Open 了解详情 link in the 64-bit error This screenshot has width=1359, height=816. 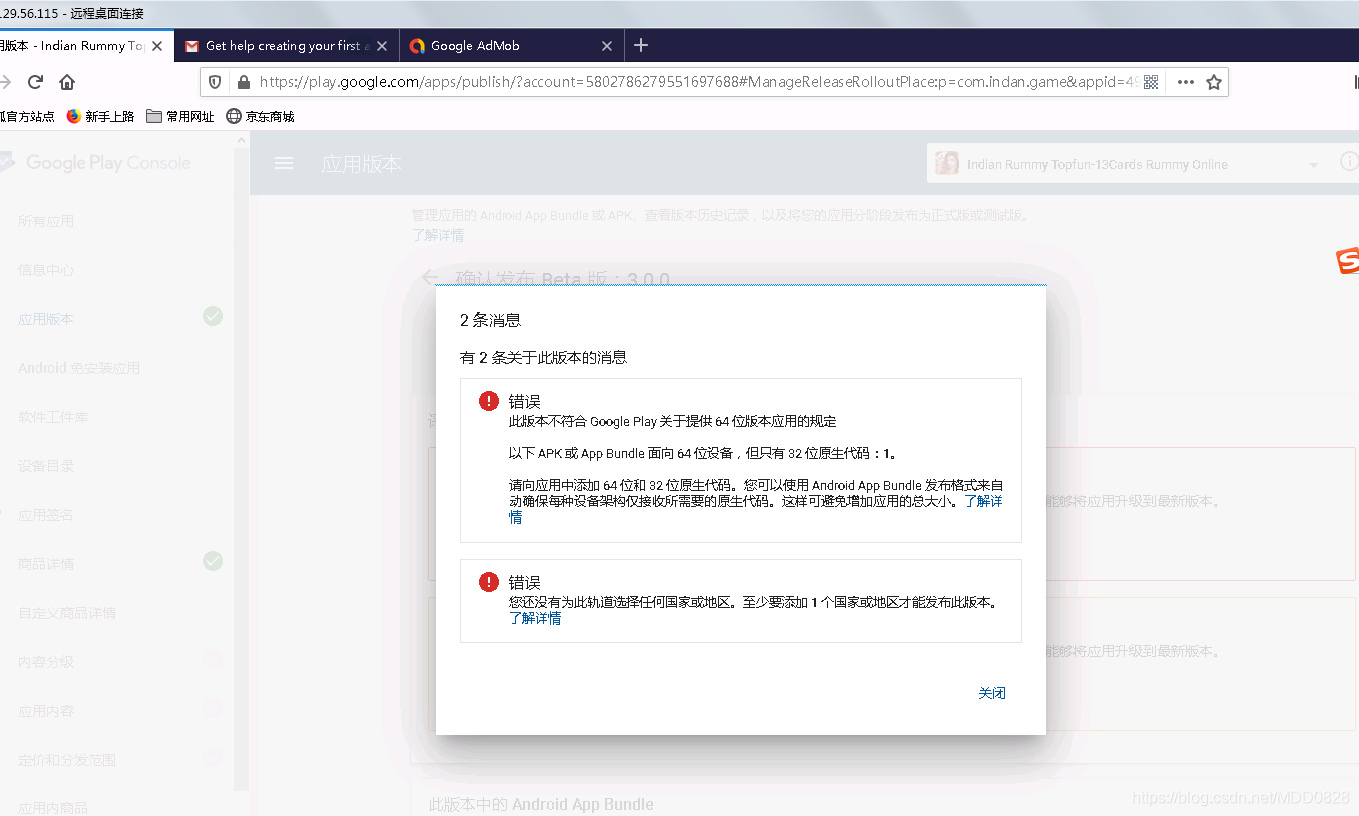click(983, 501)
